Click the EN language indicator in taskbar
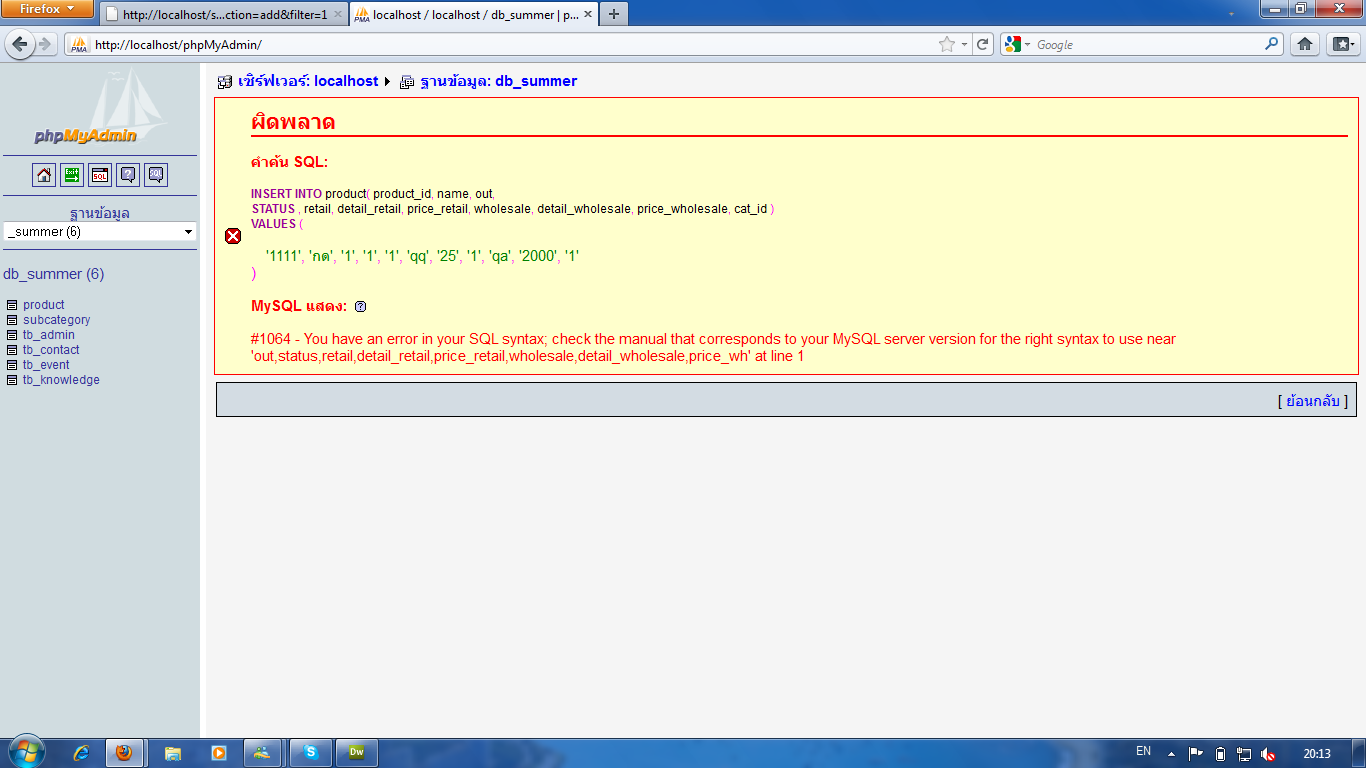The height and width of the screenshot is (768, 1366). 1144,751
